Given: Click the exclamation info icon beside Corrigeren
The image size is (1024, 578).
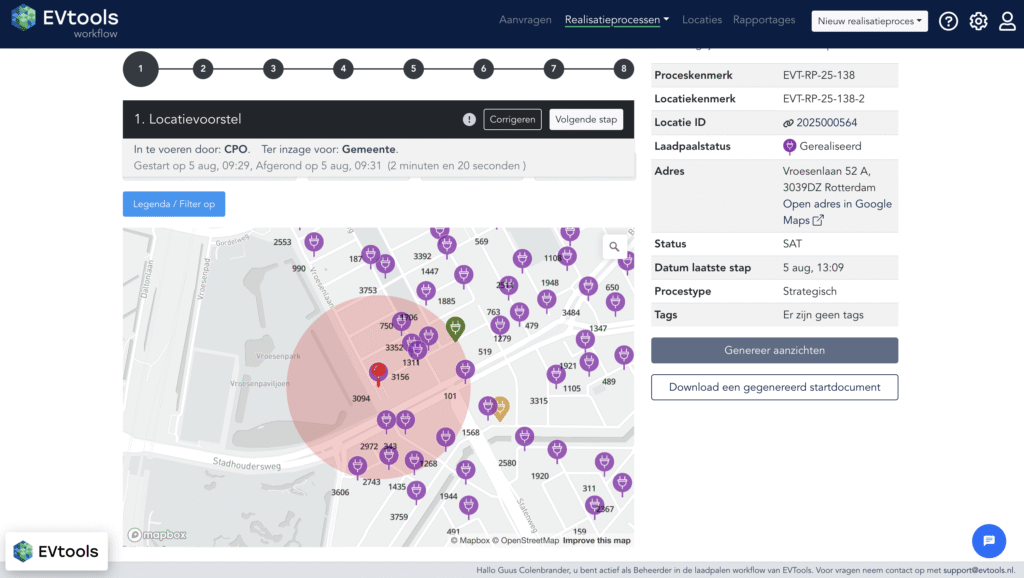Looking at the screenshot, I should [469, 119].
